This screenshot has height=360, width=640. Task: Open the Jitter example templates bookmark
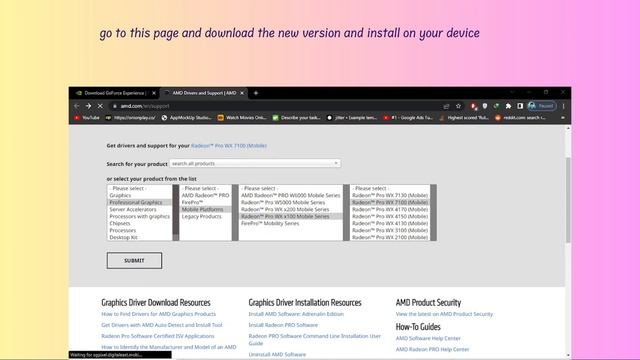[x=352, y=118]
